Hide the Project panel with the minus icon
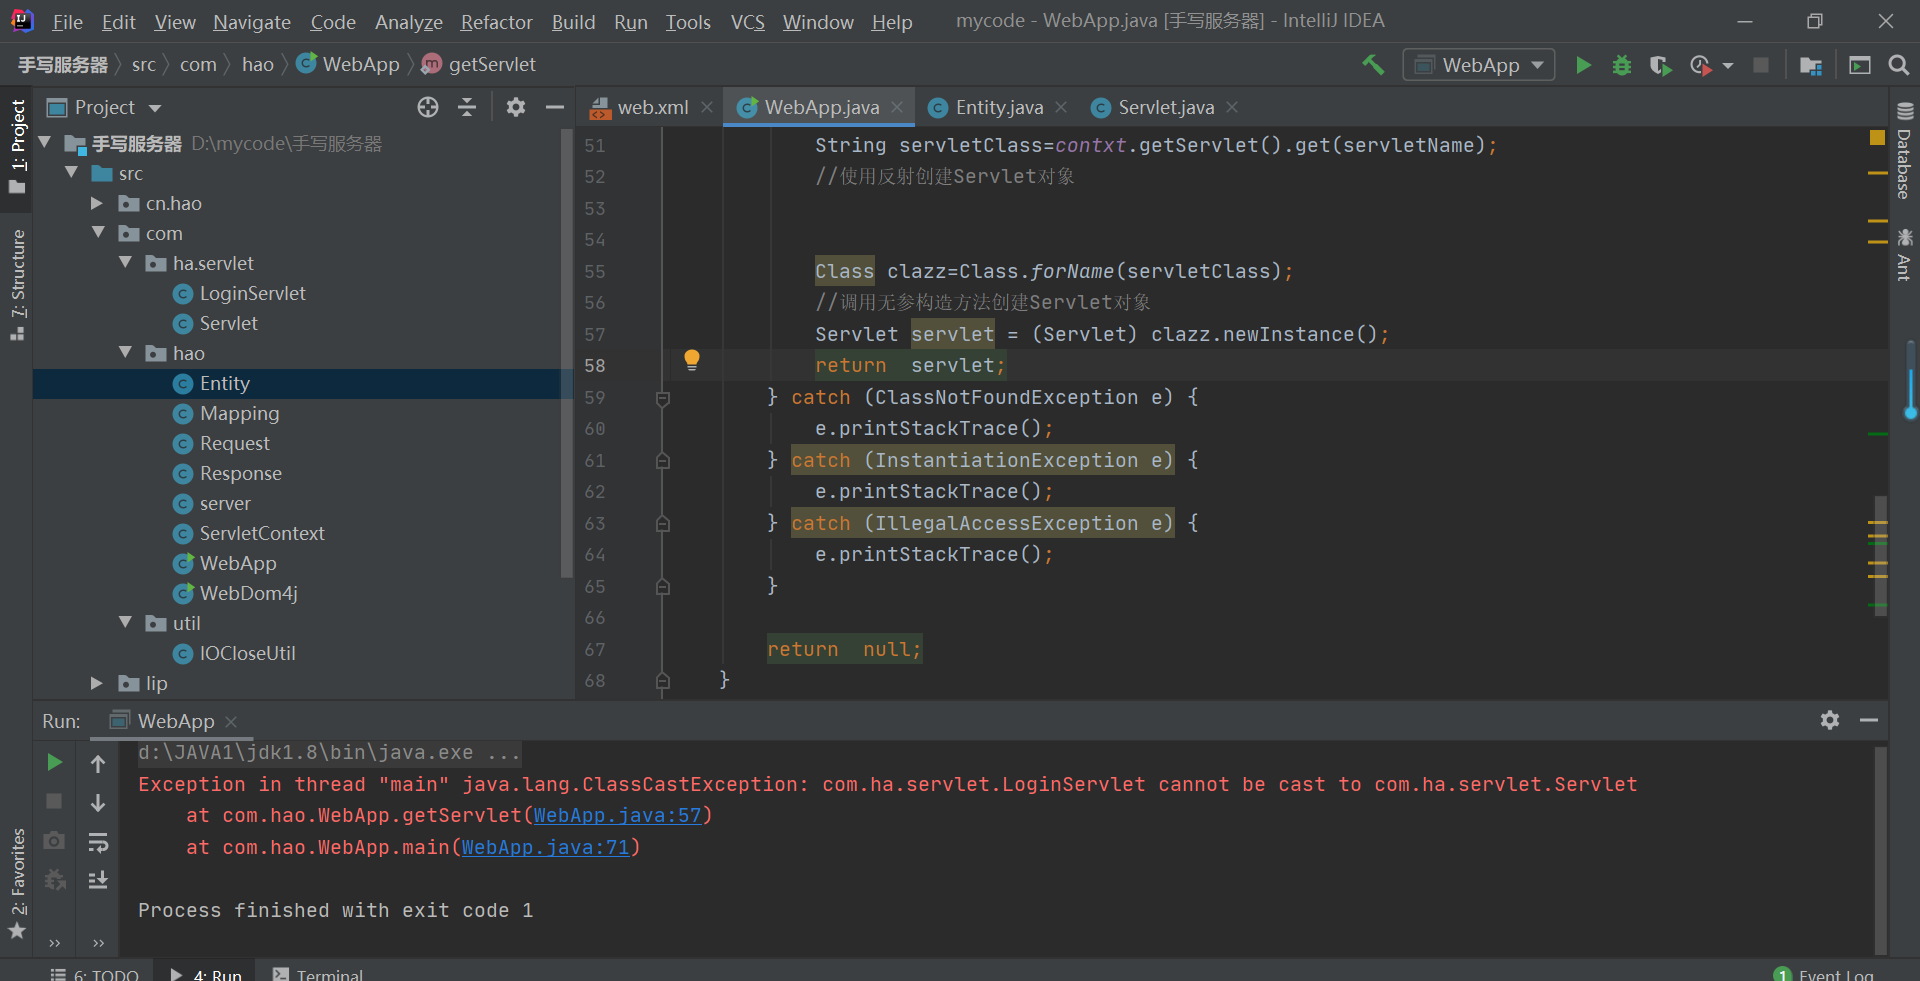The image size is (1920, 981). click(555, 107)
